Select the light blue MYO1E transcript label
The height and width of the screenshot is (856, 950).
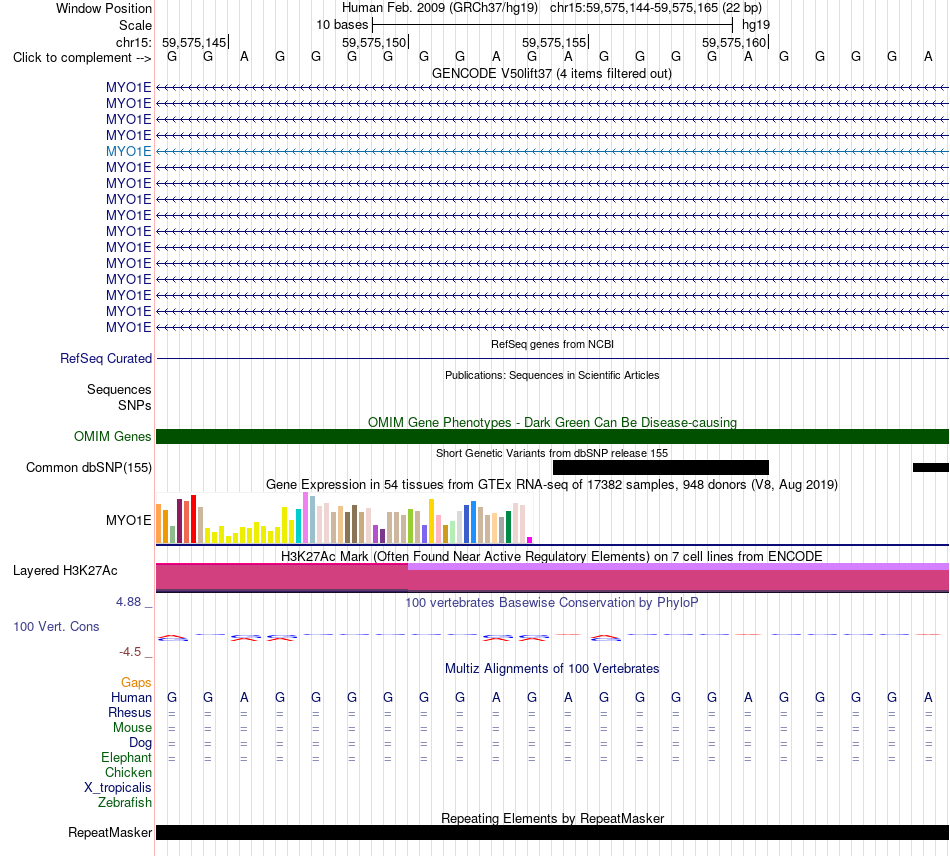pos(128,151)
